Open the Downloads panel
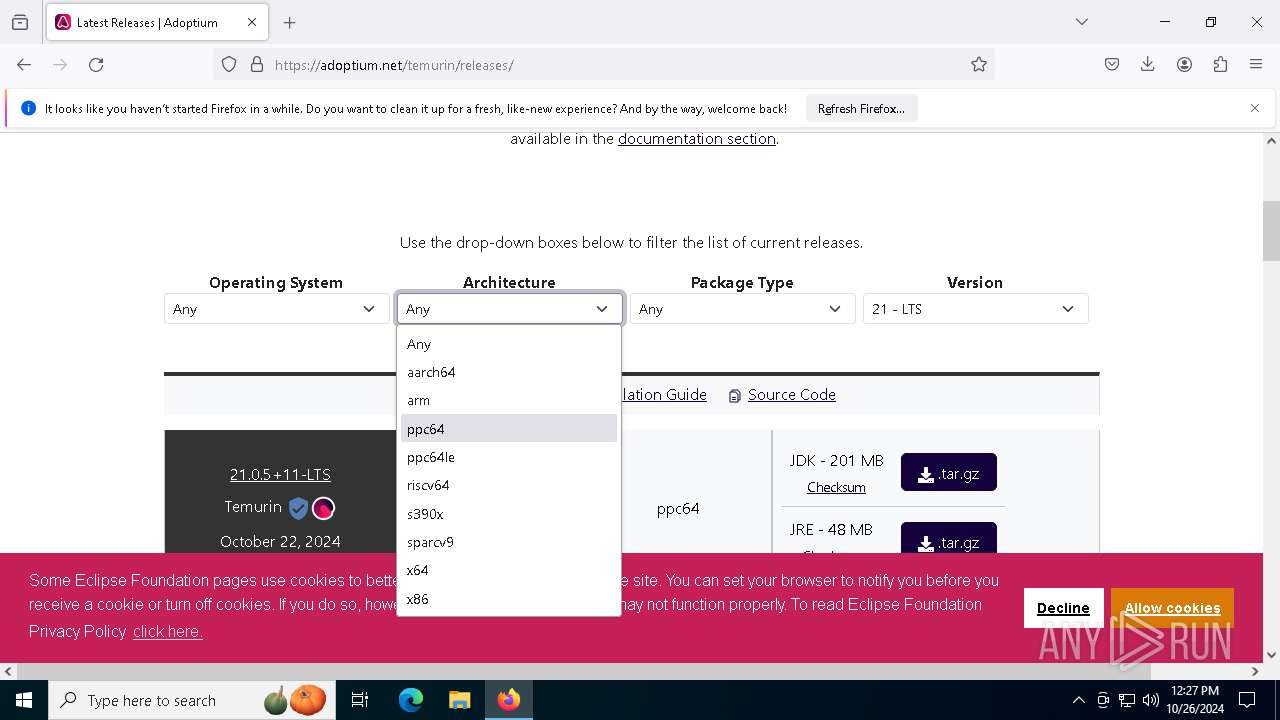1280x720 pixels. 1148,65
